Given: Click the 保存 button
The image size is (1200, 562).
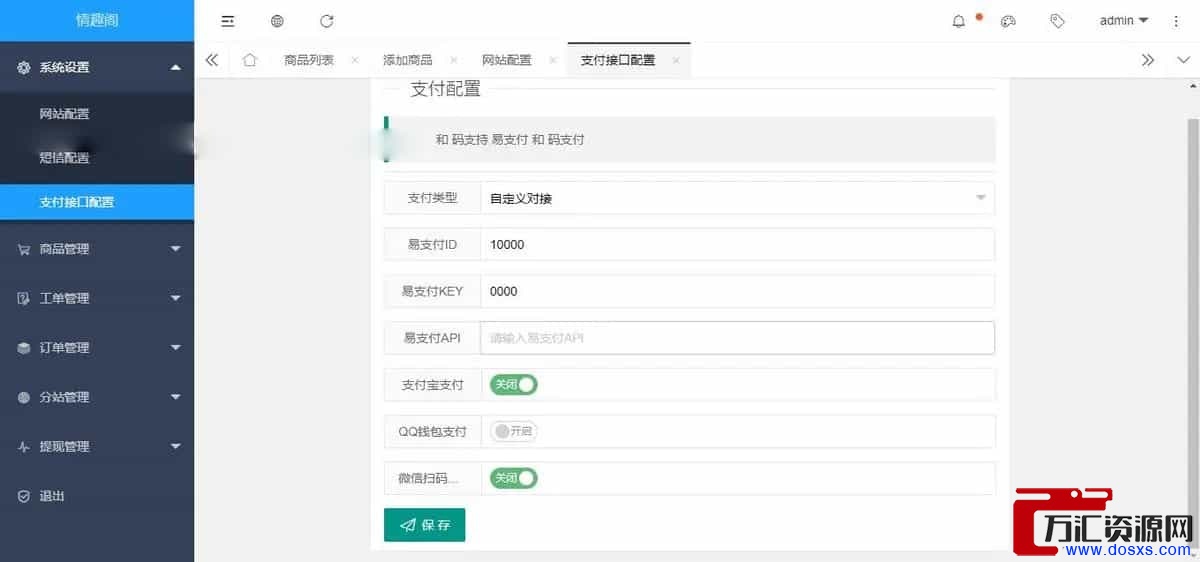Looking at the screenshot, I should [424, 525].
